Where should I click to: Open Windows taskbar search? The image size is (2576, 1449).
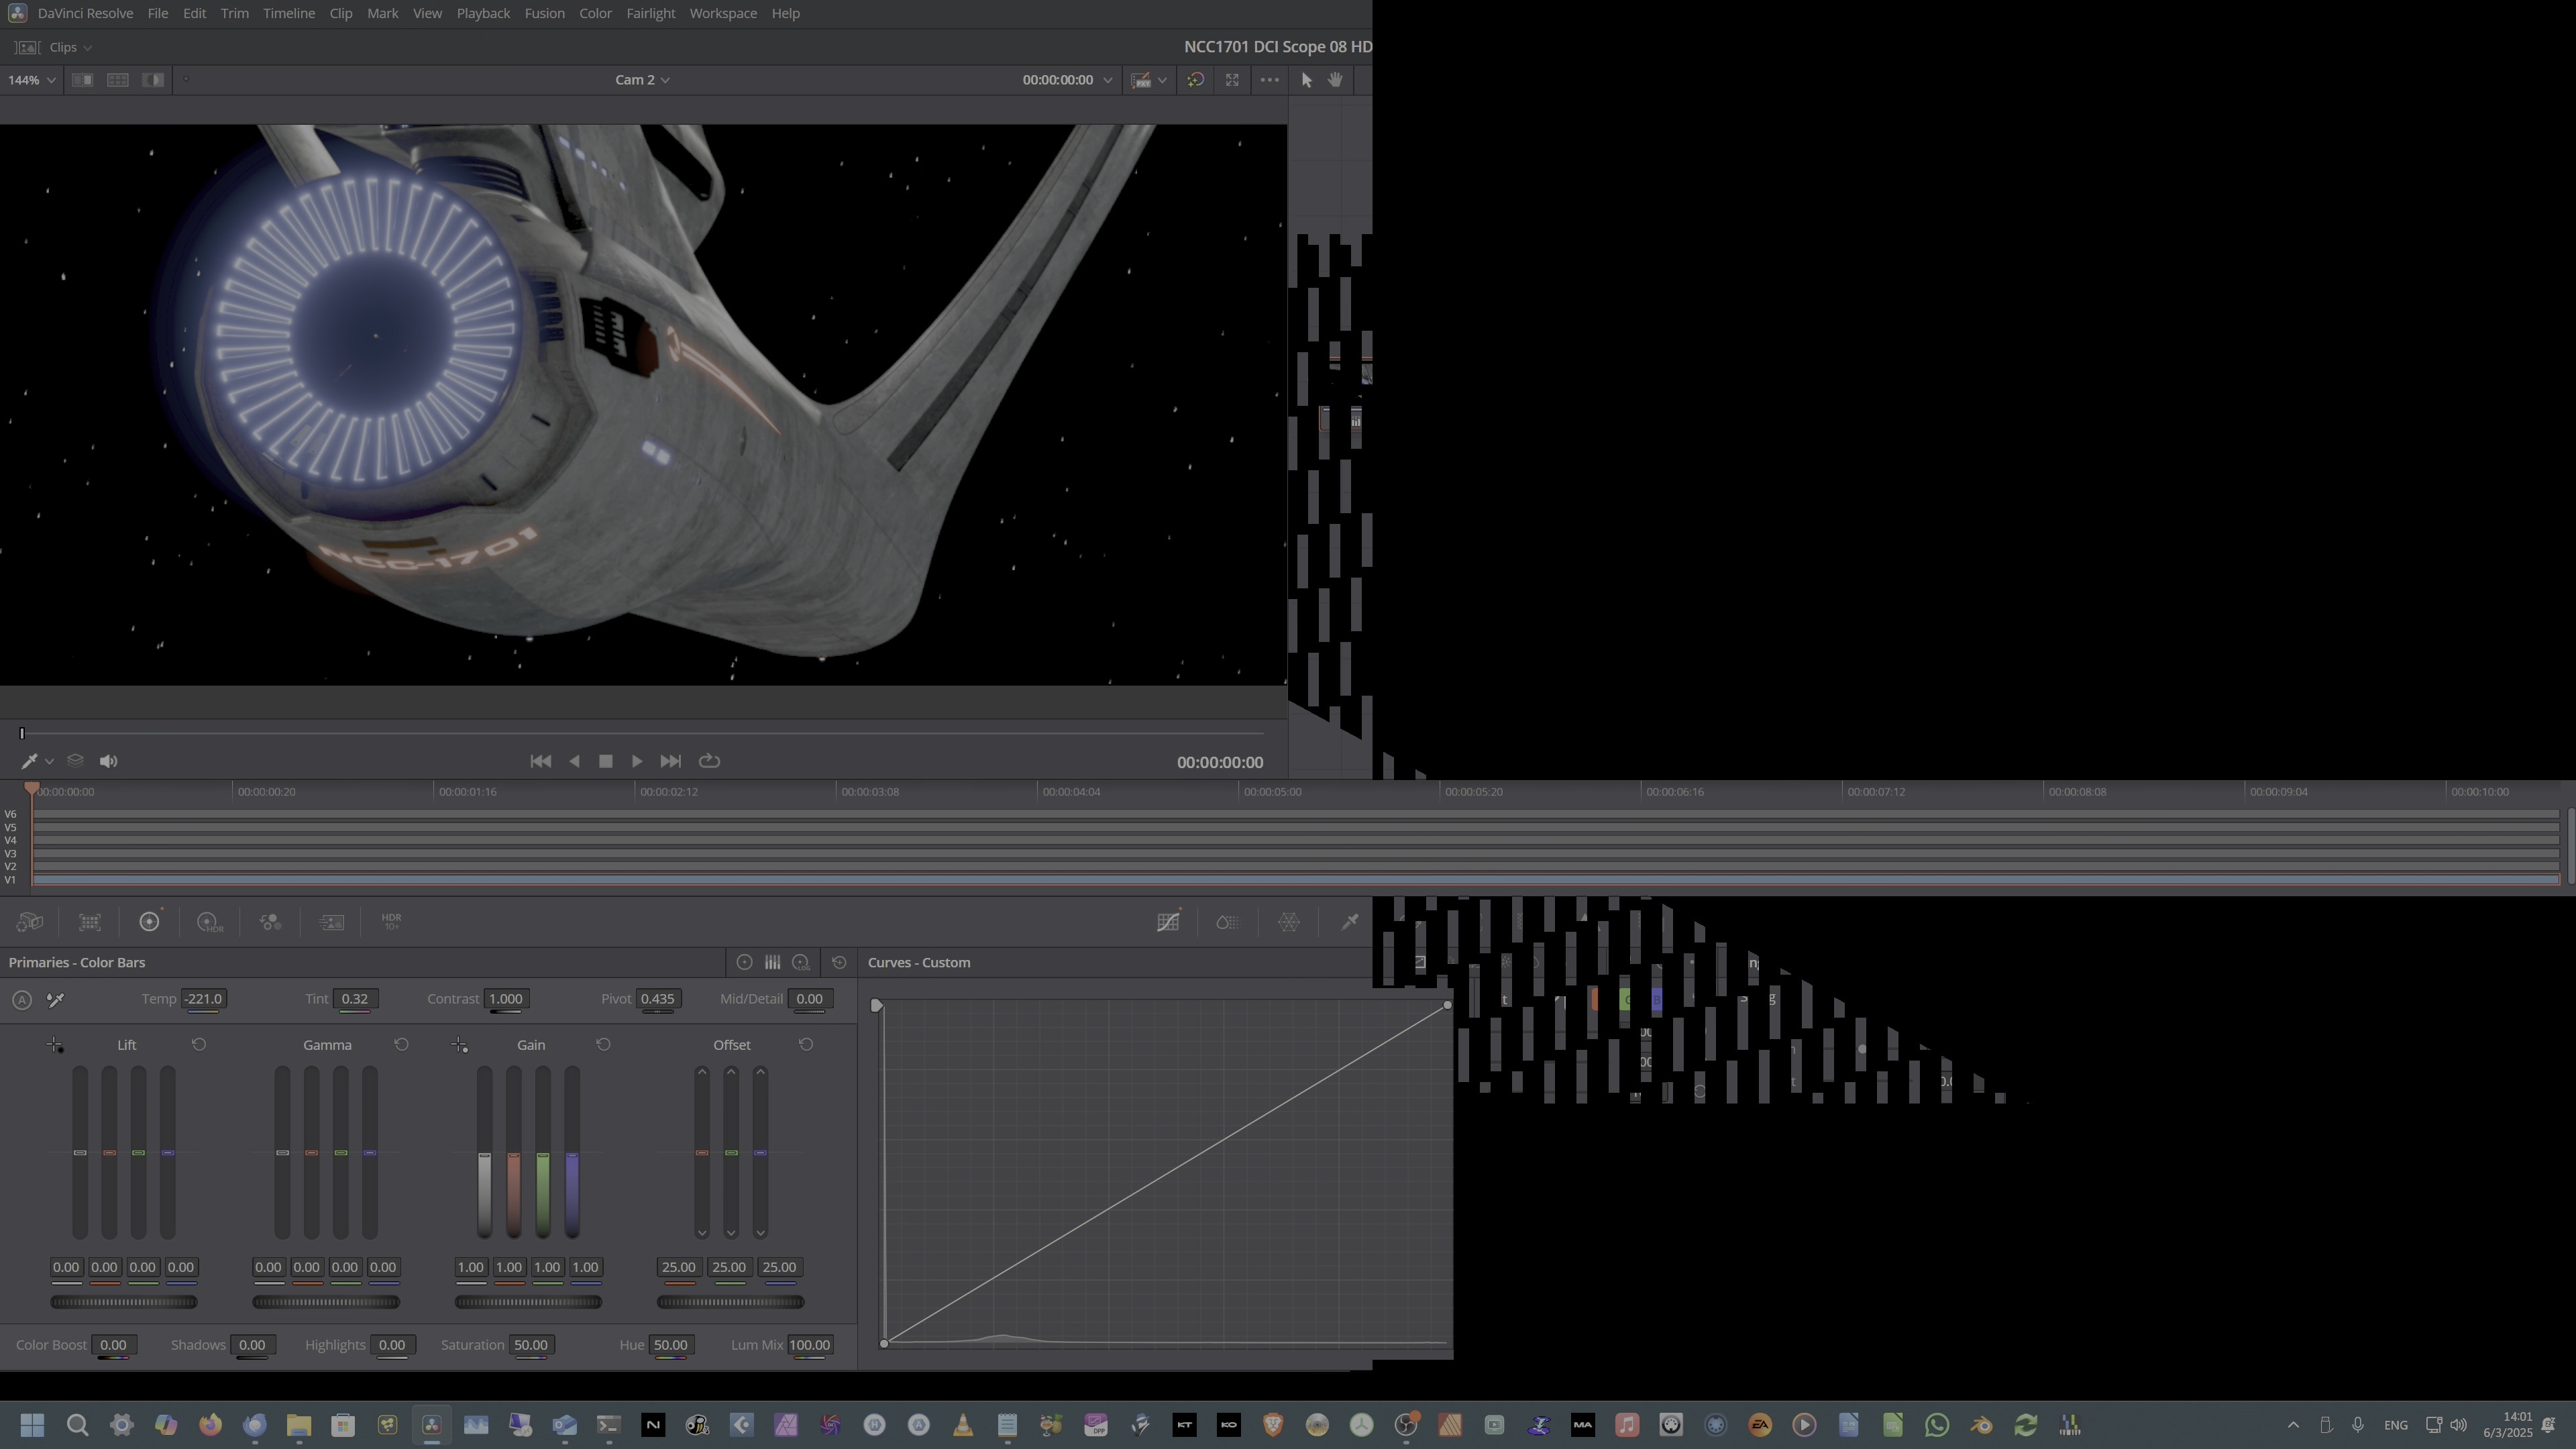point(77,1425)
